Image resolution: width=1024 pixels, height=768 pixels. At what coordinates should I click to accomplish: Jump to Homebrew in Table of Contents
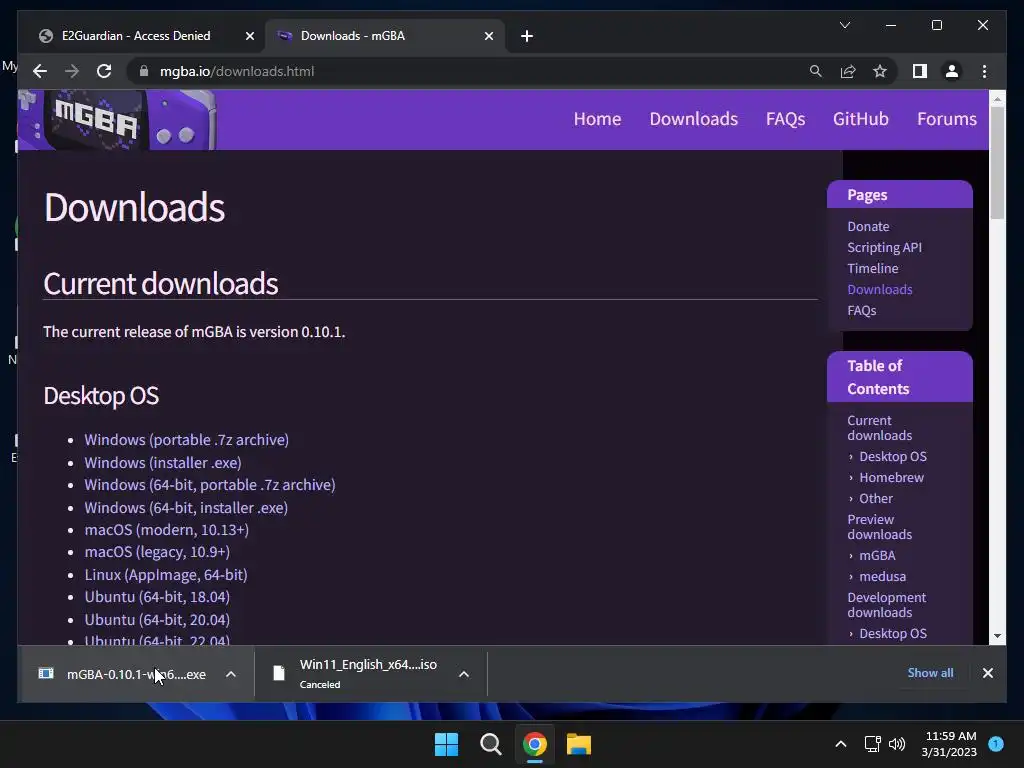(891, 477)
